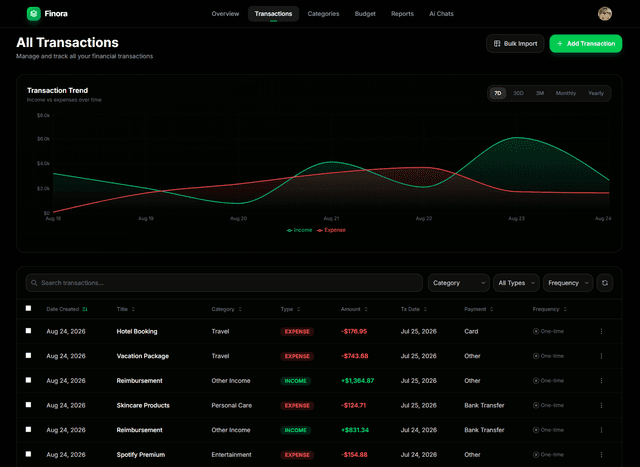
Task: Click the refresh filters icon button
Action: pos(604,283)
